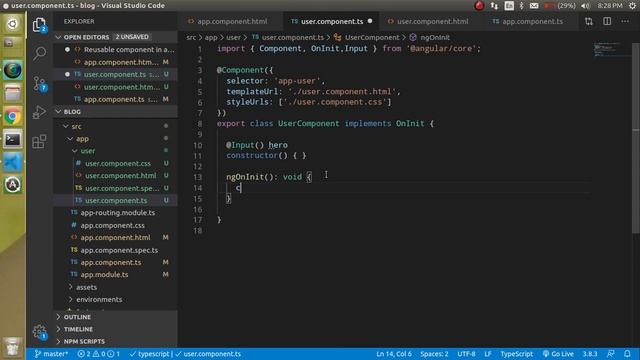Collapse the src folder
640x360 pixels.
click(x=116, y=126)
